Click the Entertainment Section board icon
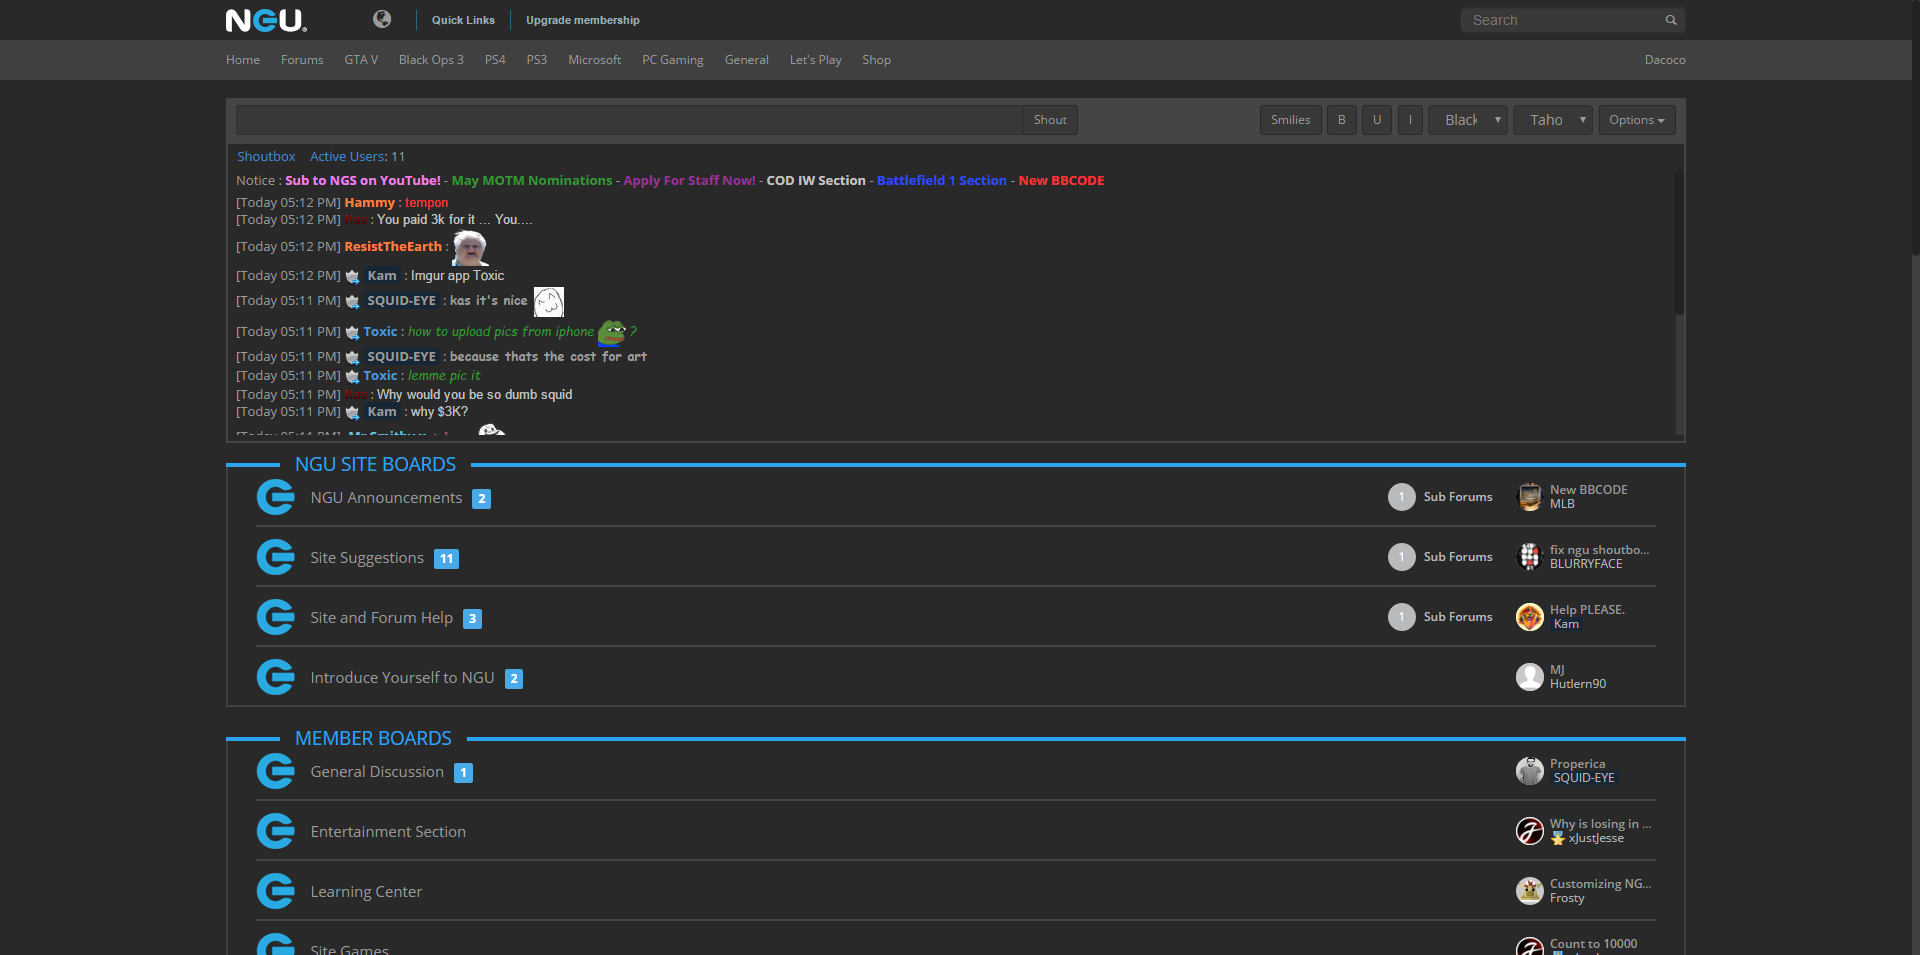The width and height of the screenshot is (1920, 955). [275, 831]
